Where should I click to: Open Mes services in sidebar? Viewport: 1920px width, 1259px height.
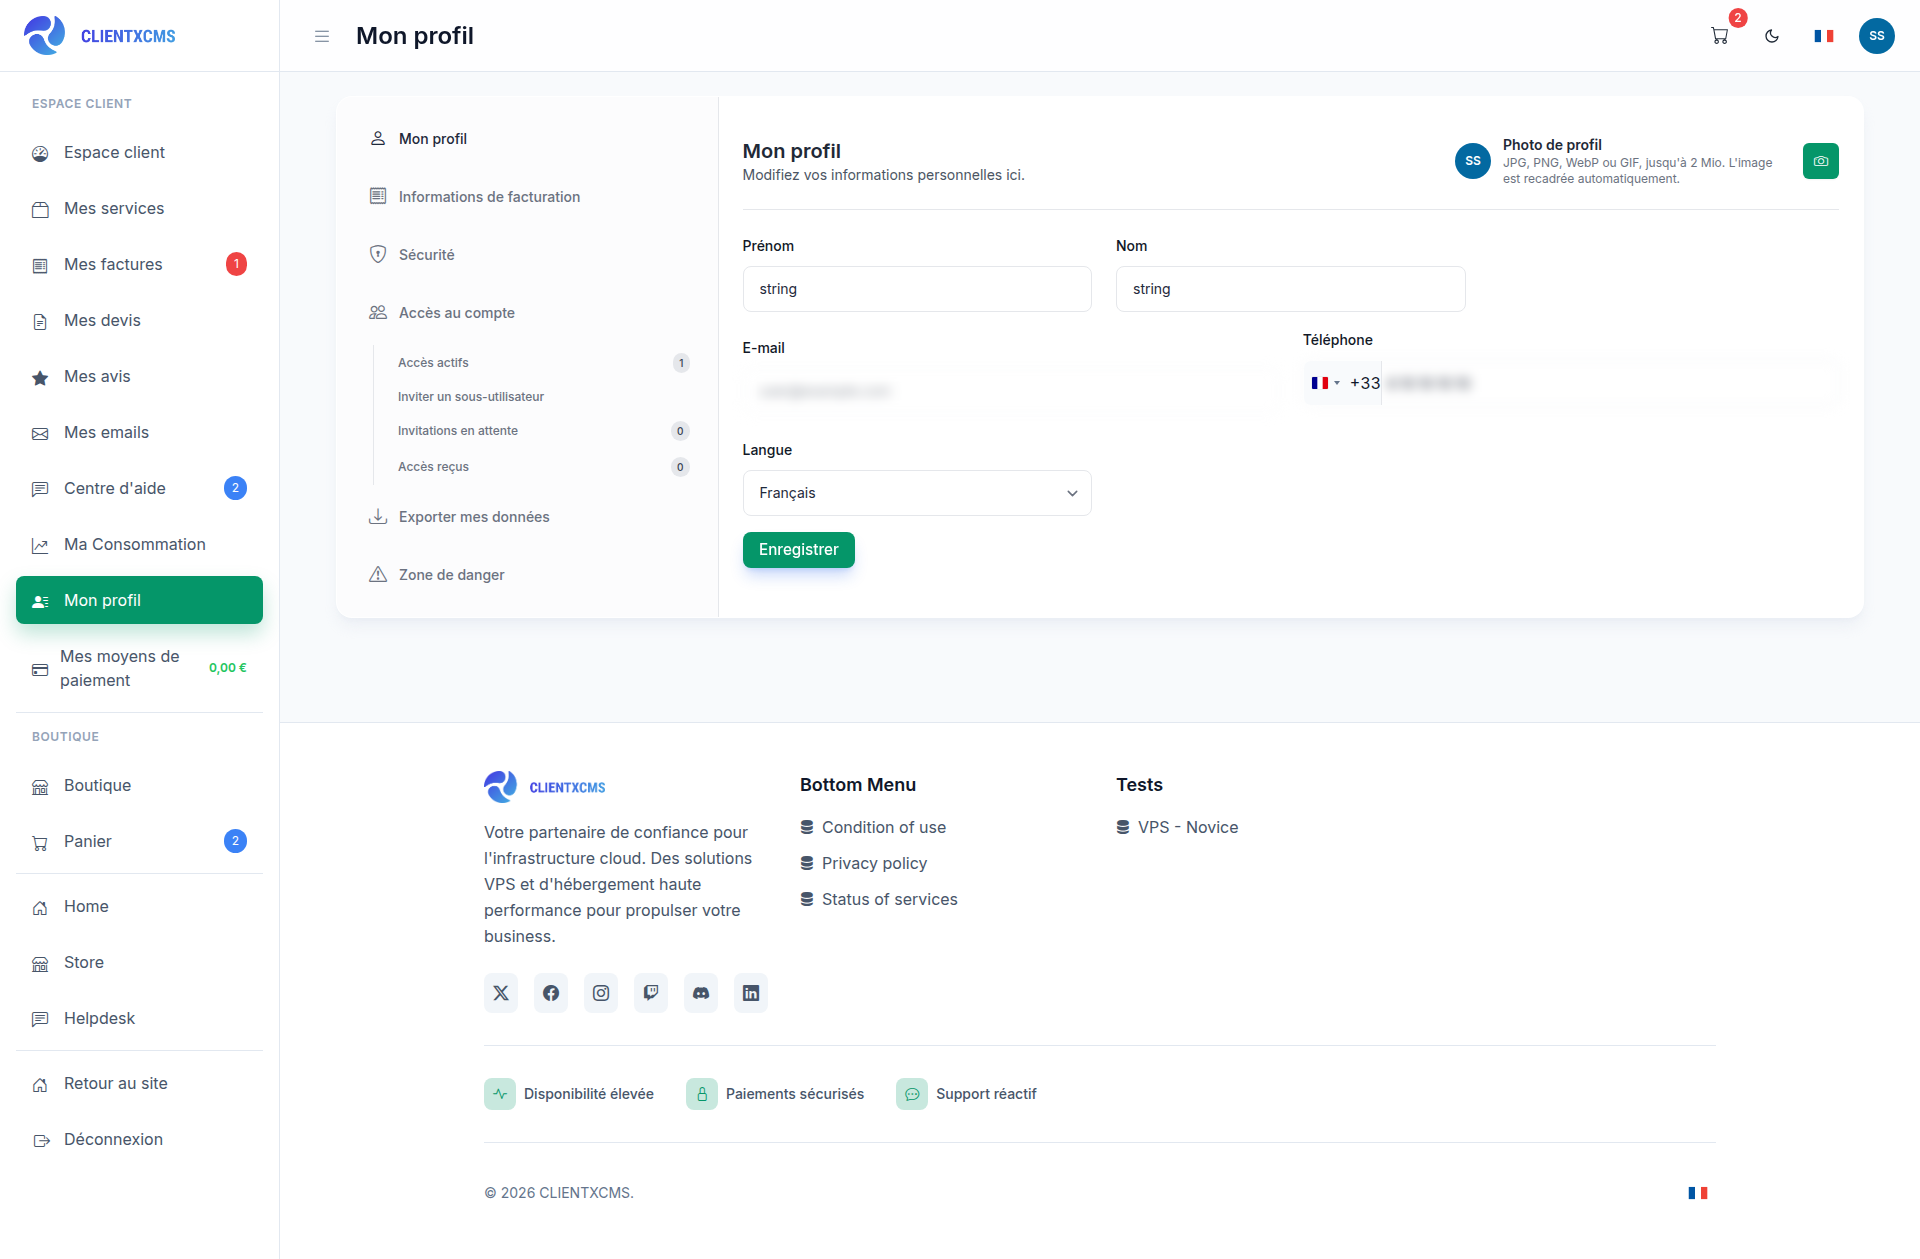pos(139,209)
